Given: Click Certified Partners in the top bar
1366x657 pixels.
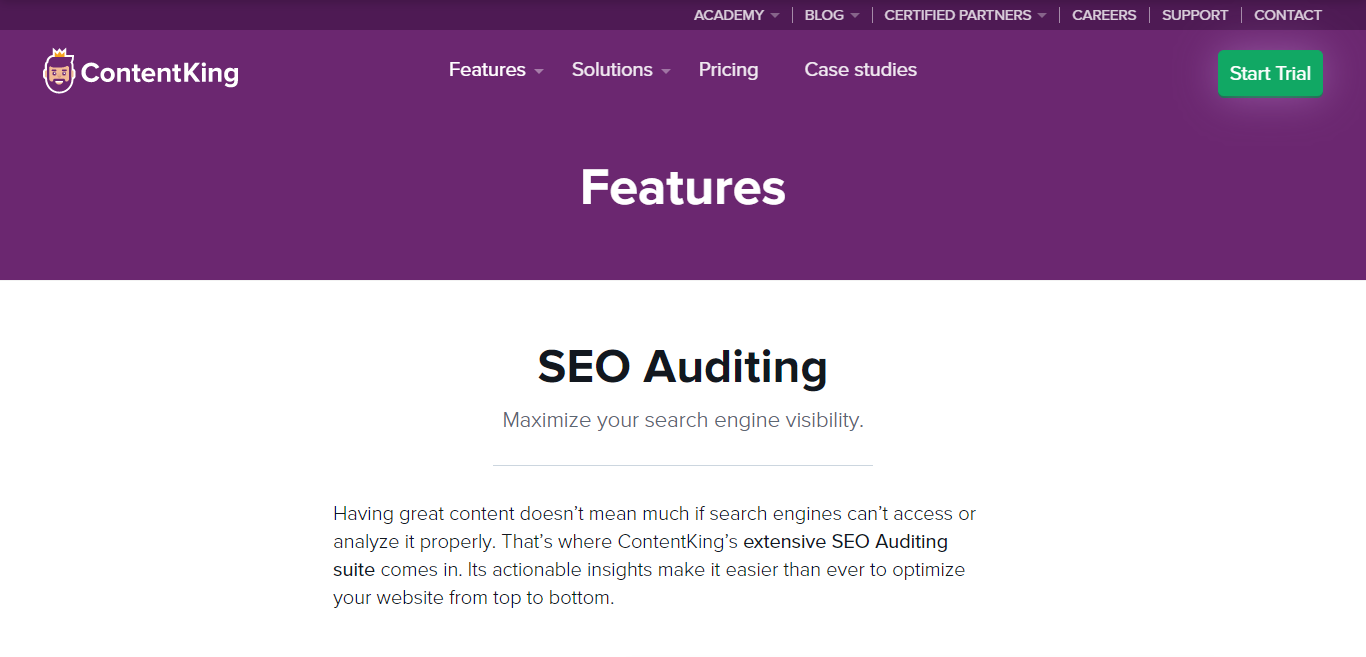Looking at the screenshot, I should [x=958, y=15].
